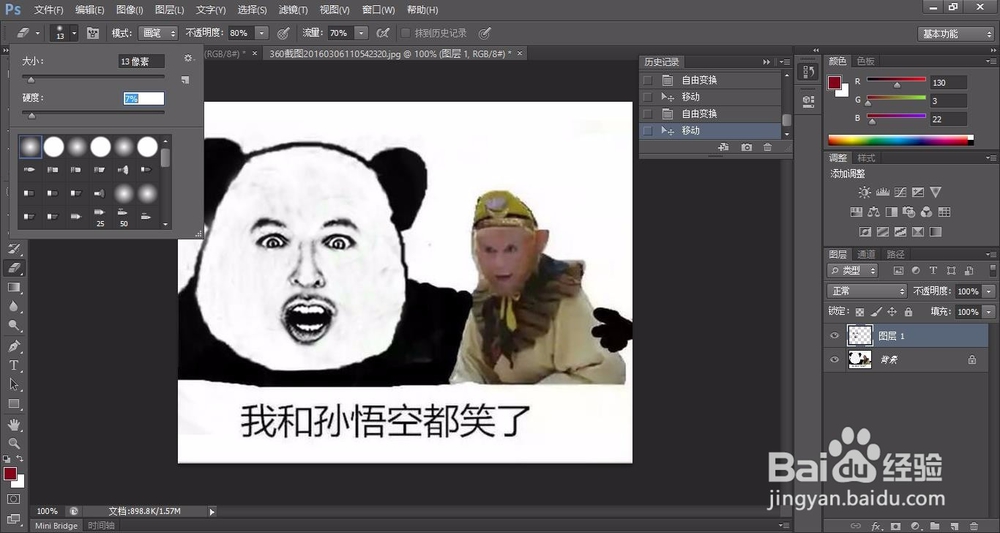
Task: Select the Pen tool
Action: (14, 346)
